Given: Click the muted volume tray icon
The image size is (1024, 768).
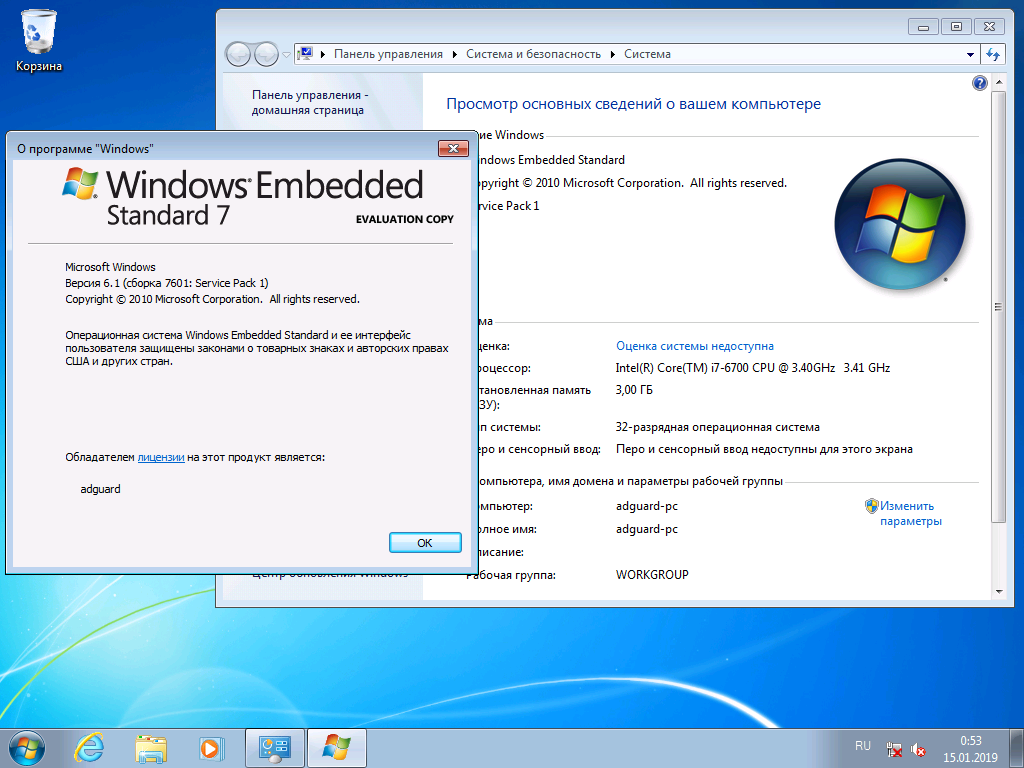Looking at the screenshot, I should pos(918,749).
